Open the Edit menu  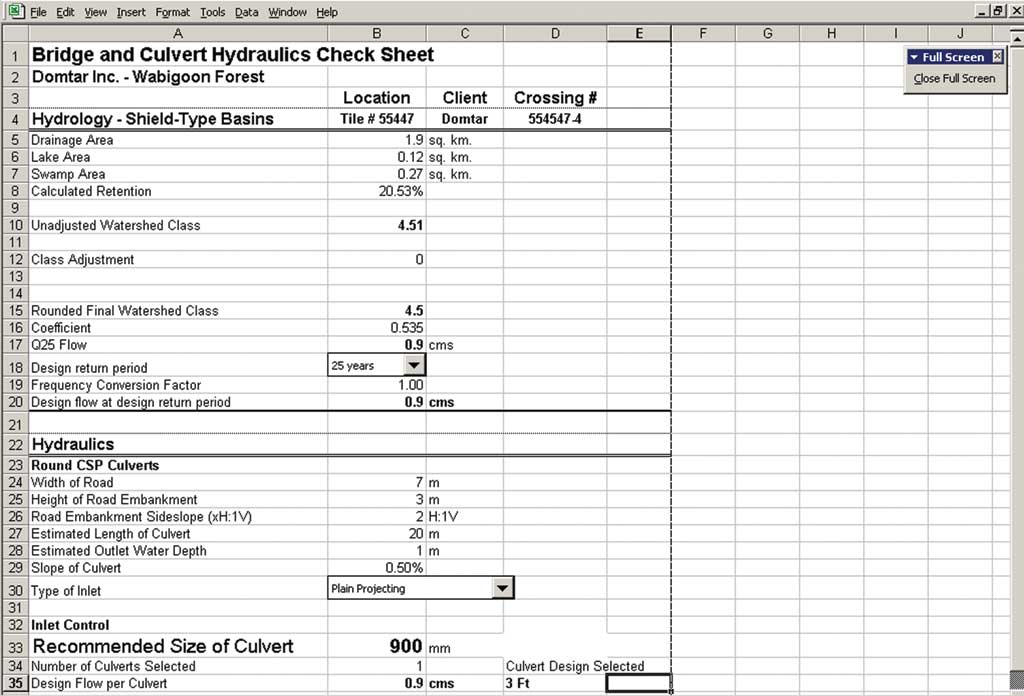click(x=65, y=12)
